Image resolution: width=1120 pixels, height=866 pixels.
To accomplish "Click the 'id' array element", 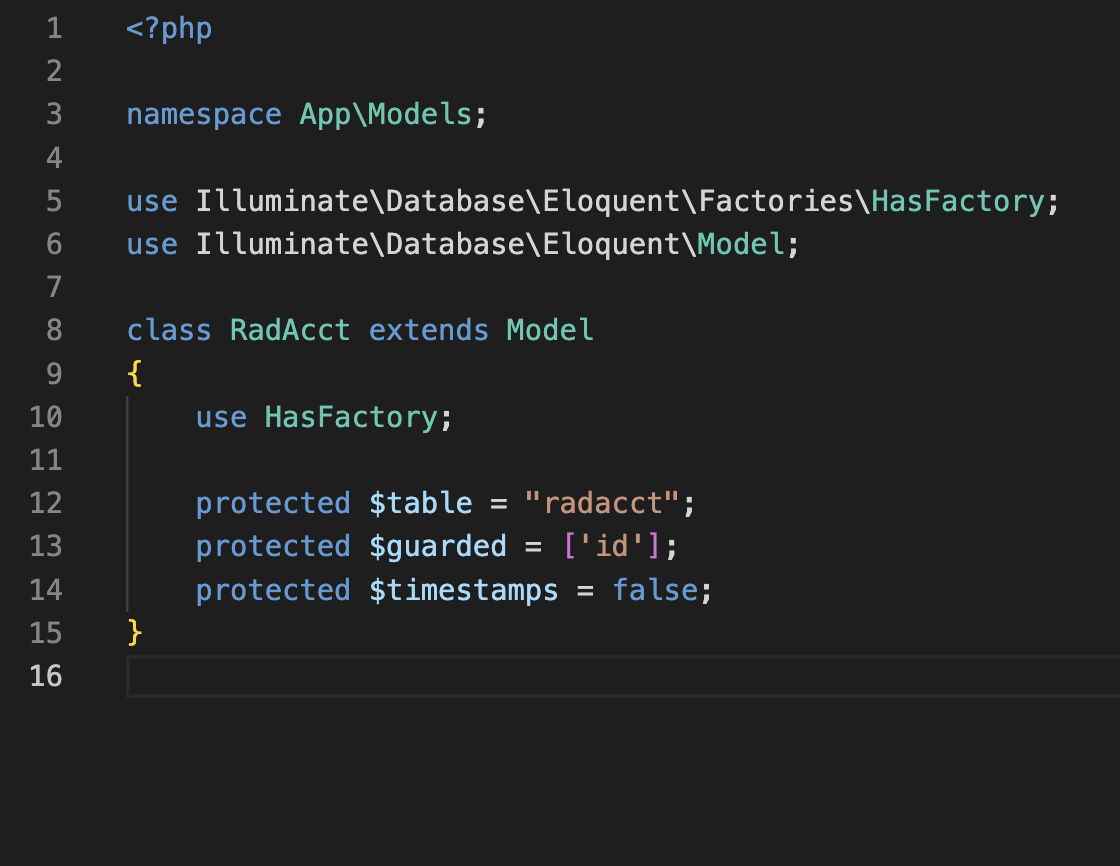I will pyautogui.click(x=611, y=546).
